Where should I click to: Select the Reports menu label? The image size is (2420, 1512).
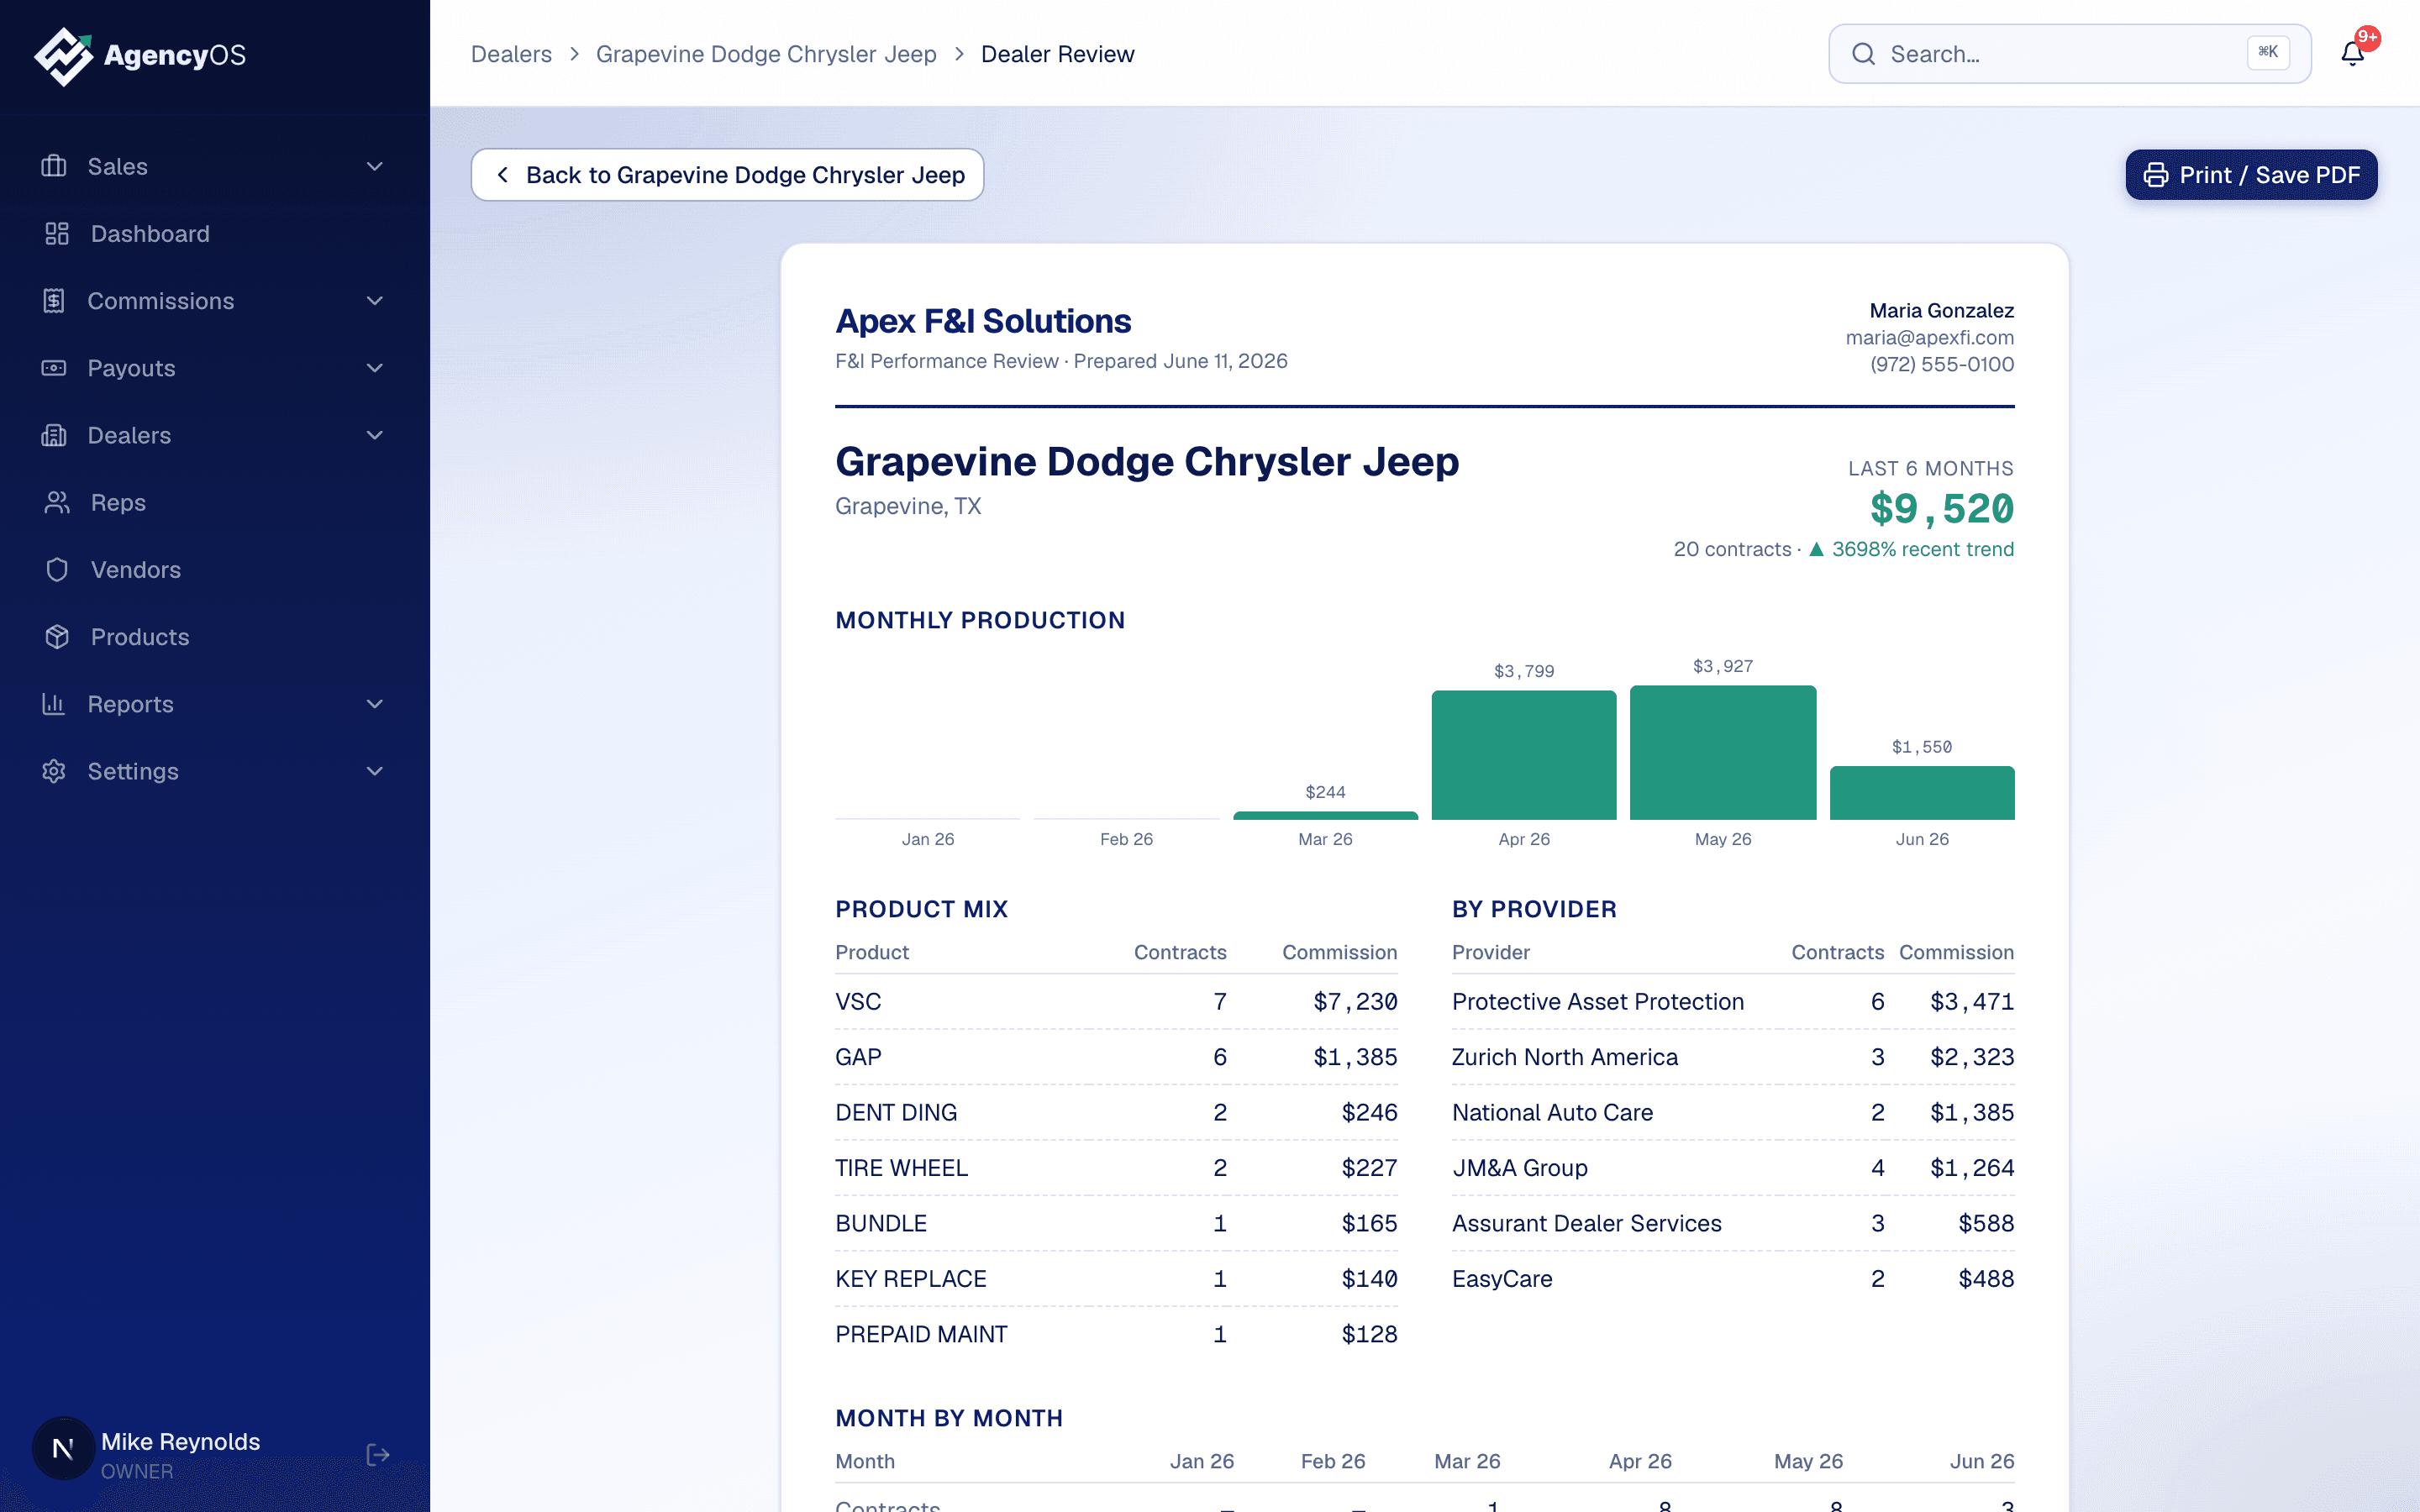[x=130, y=703]
